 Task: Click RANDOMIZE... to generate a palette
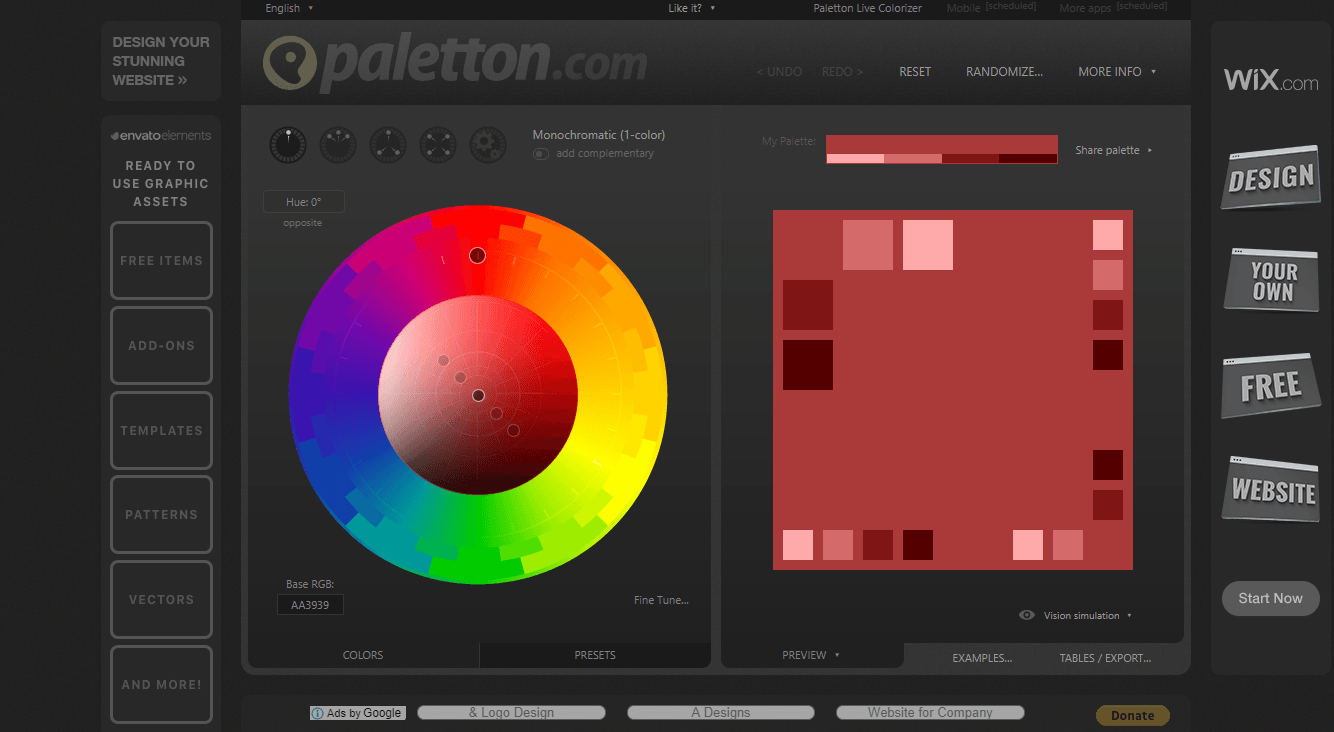[x=1004, y=72]
